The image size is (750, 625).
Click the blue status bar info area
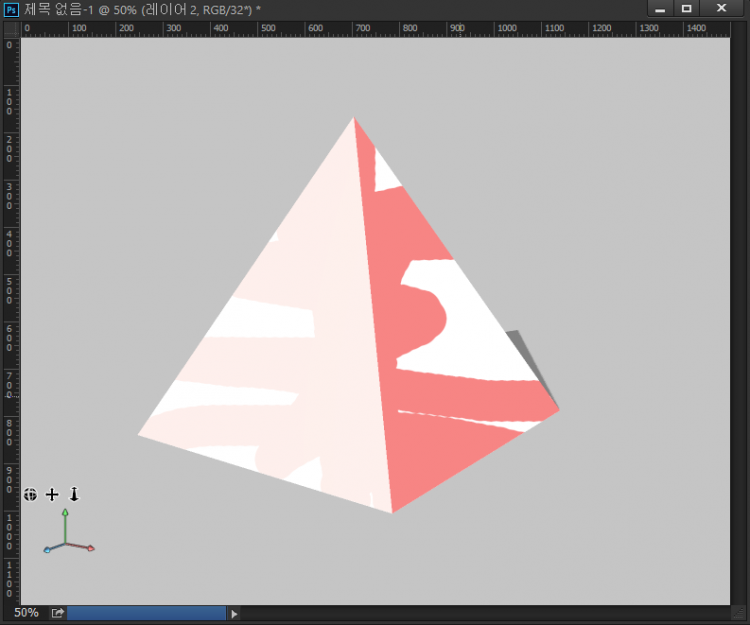tap(146, 613)
